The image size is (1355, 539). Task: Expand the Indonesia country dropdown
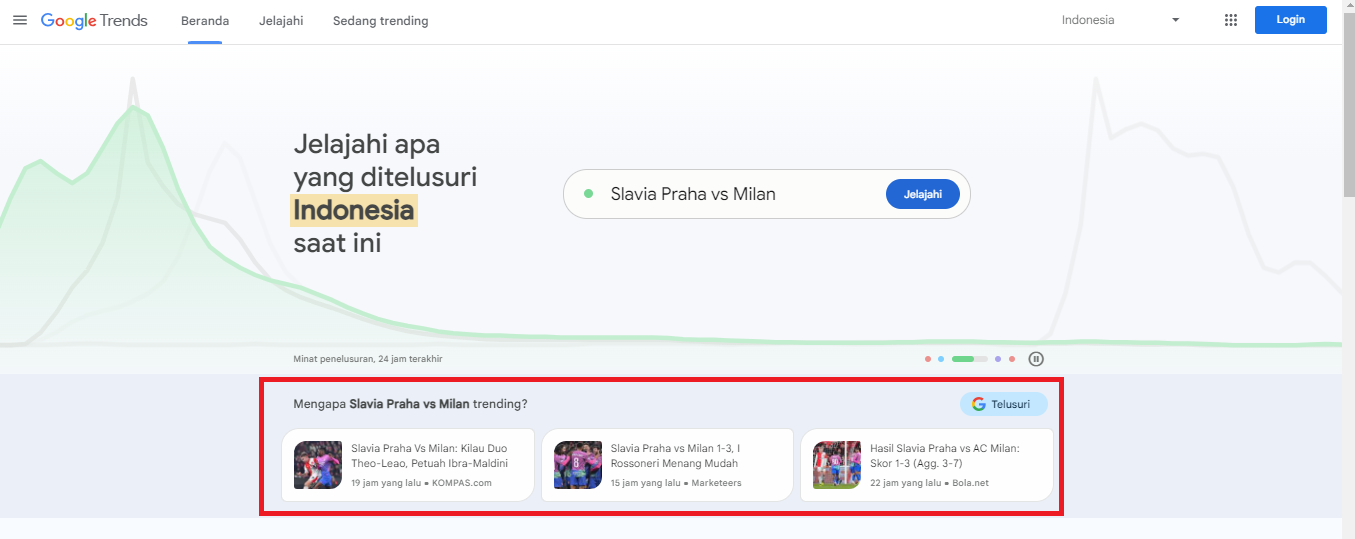(1120, 20)
